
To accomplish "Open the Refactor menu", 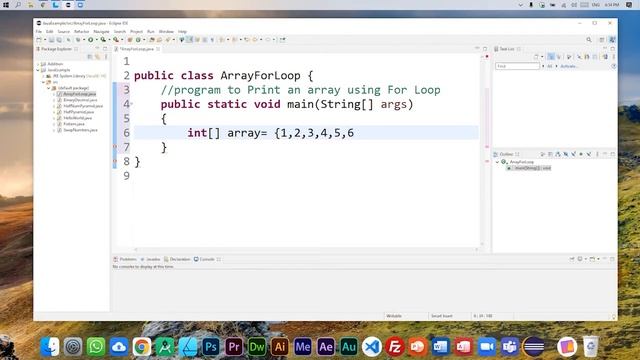I will click(x=81, y=31).
